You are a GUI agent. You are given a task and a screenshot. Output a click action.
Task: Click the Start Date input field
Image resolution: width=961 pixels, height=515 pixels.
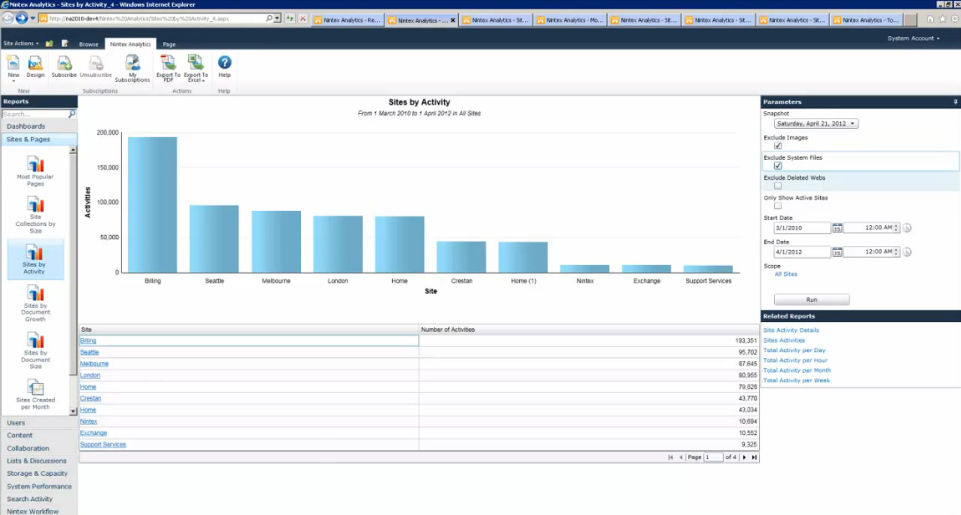[802, 227]
